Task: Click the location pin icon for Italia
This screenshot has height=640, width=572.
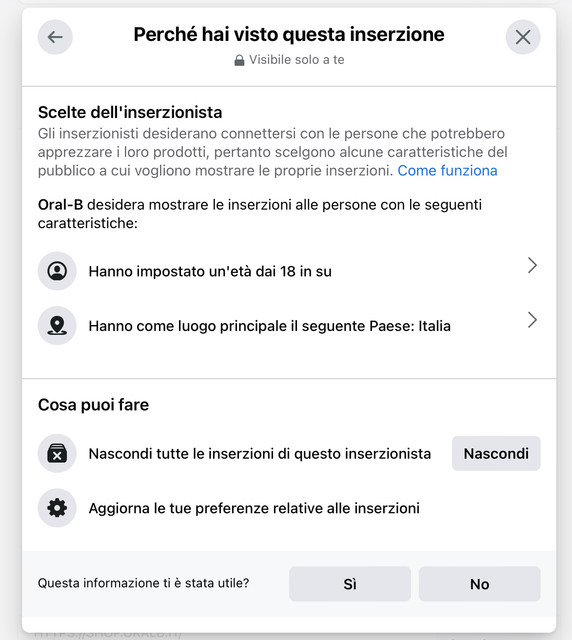Action: (x=57, y=326)
